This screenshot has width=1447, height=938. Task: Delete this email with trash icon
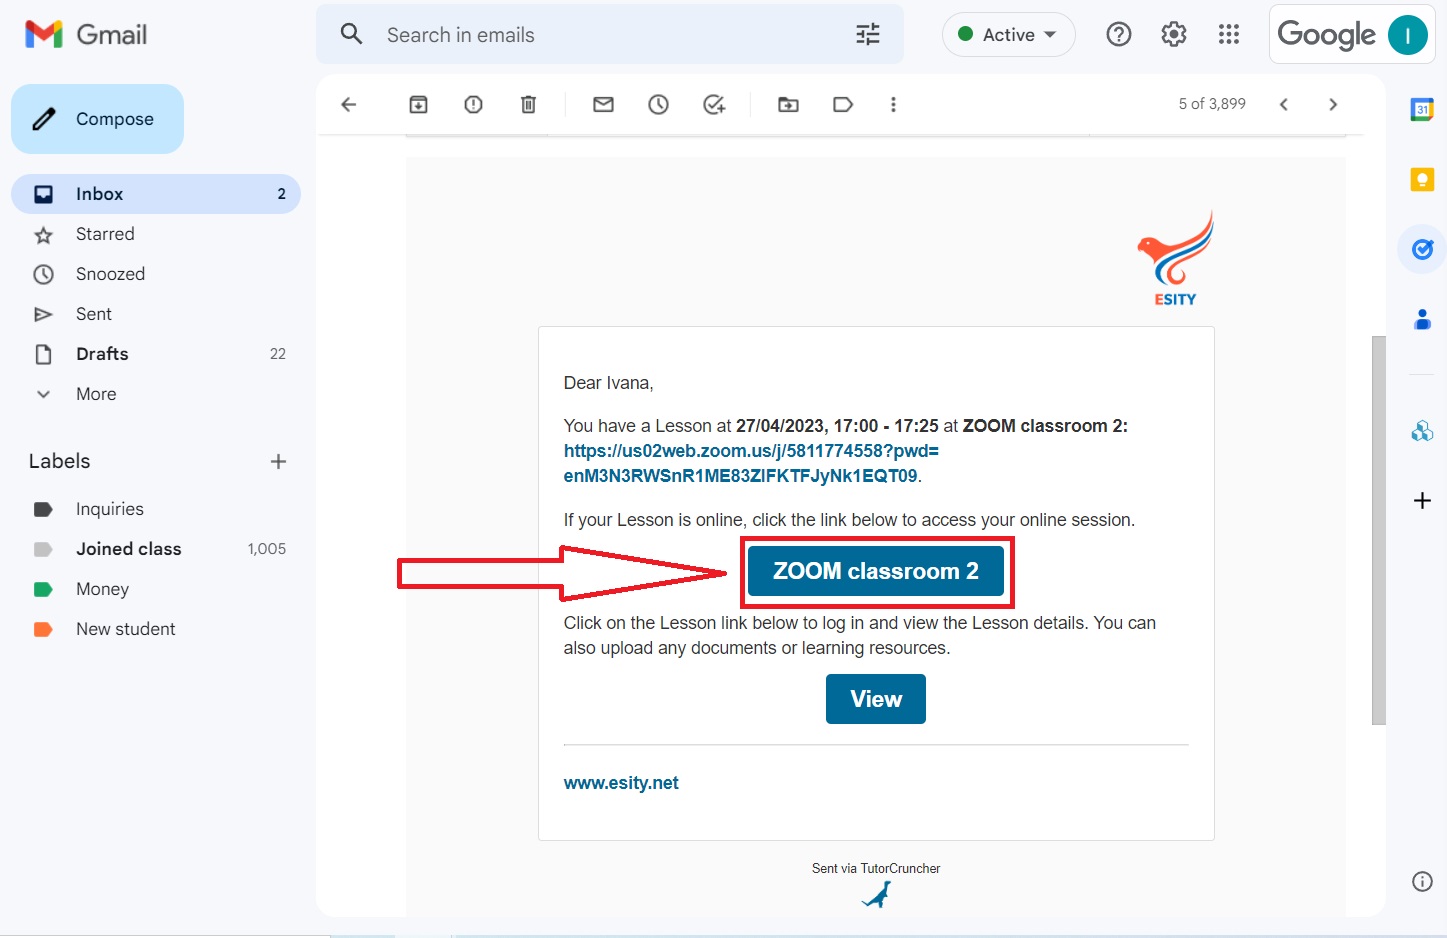click(529, 104)
